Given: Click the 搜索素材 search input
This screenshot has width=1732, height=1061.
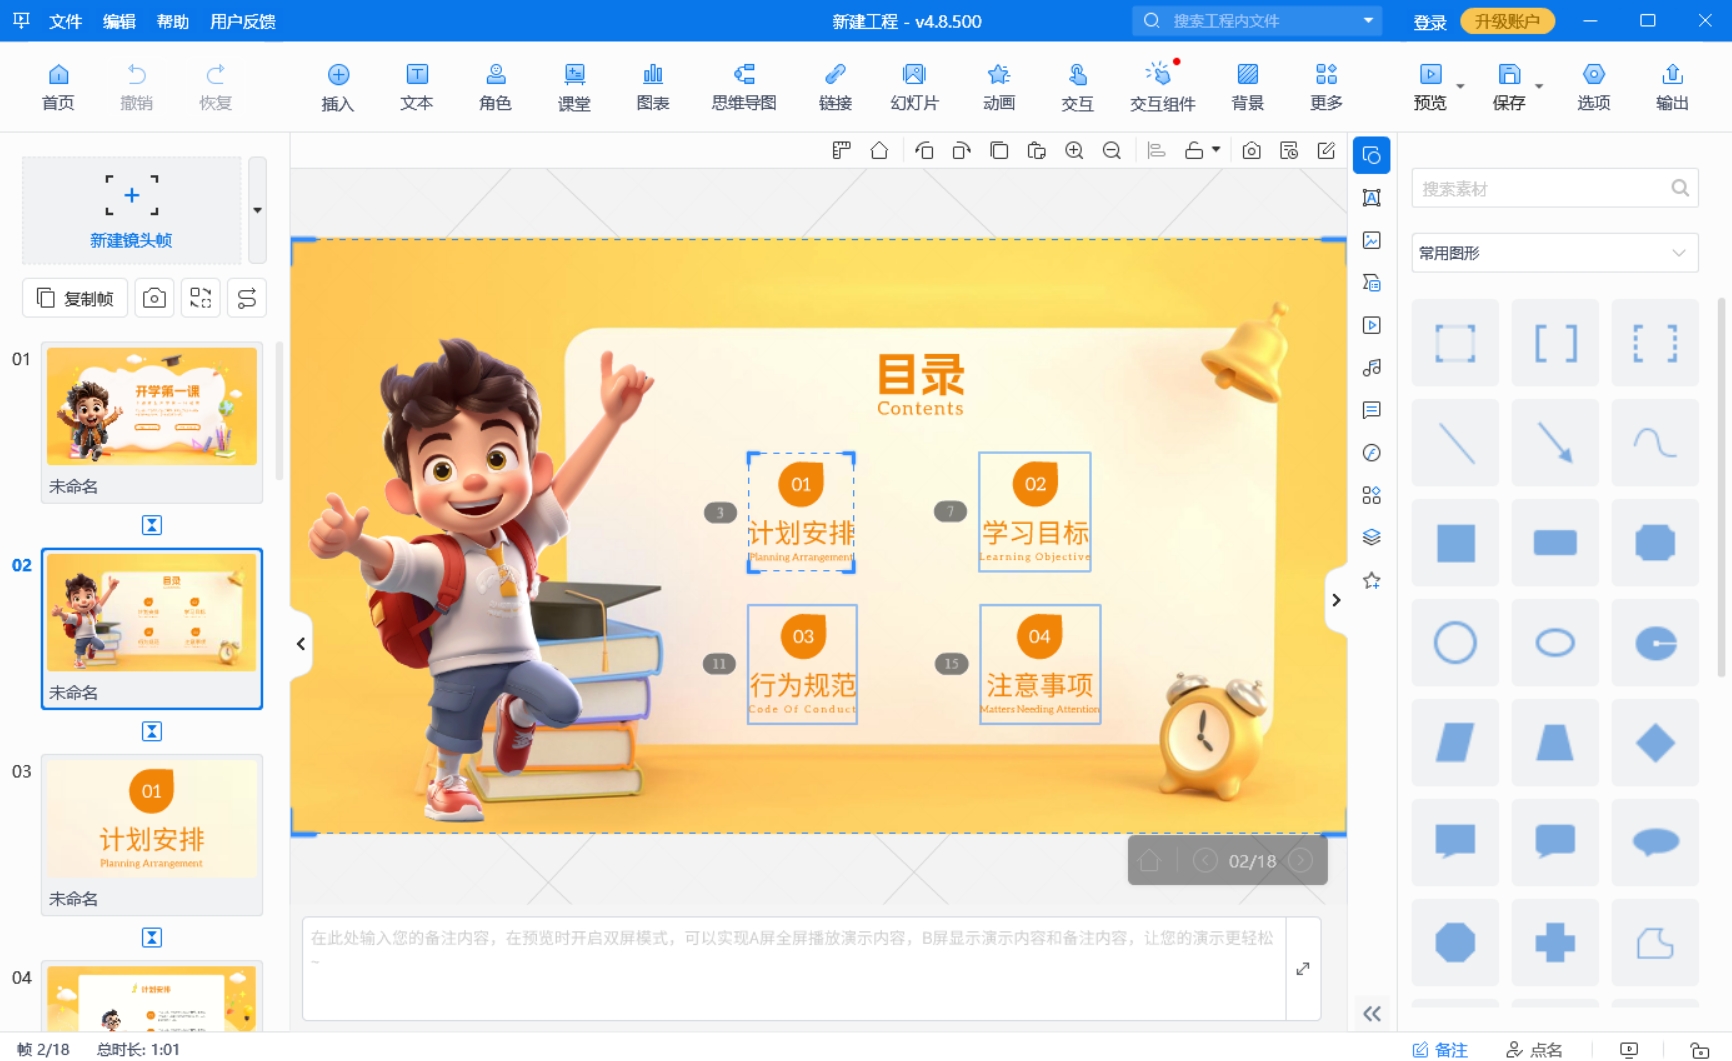Looking at the screenshot, I should (1555, 188).
